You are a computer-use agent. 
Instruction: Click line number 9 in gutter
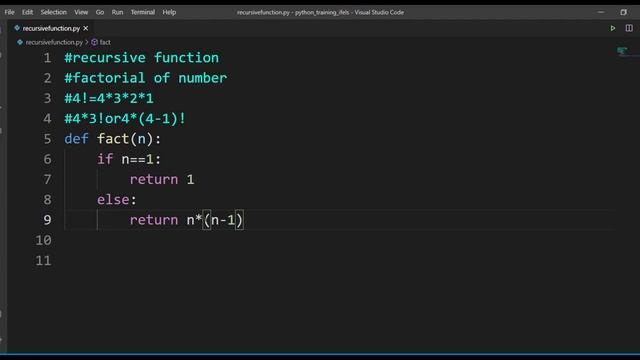tap(47, 220)
